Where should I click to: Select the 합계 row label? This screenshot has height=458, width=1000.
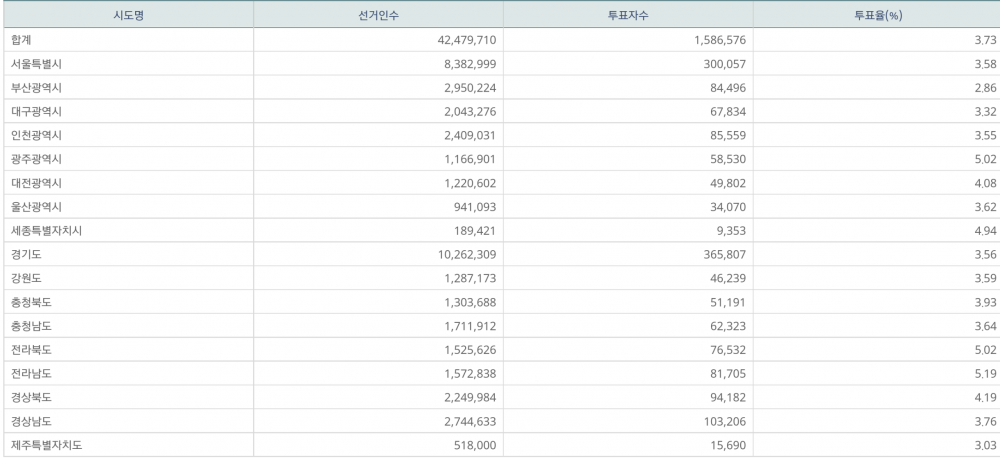click(22, 40)
